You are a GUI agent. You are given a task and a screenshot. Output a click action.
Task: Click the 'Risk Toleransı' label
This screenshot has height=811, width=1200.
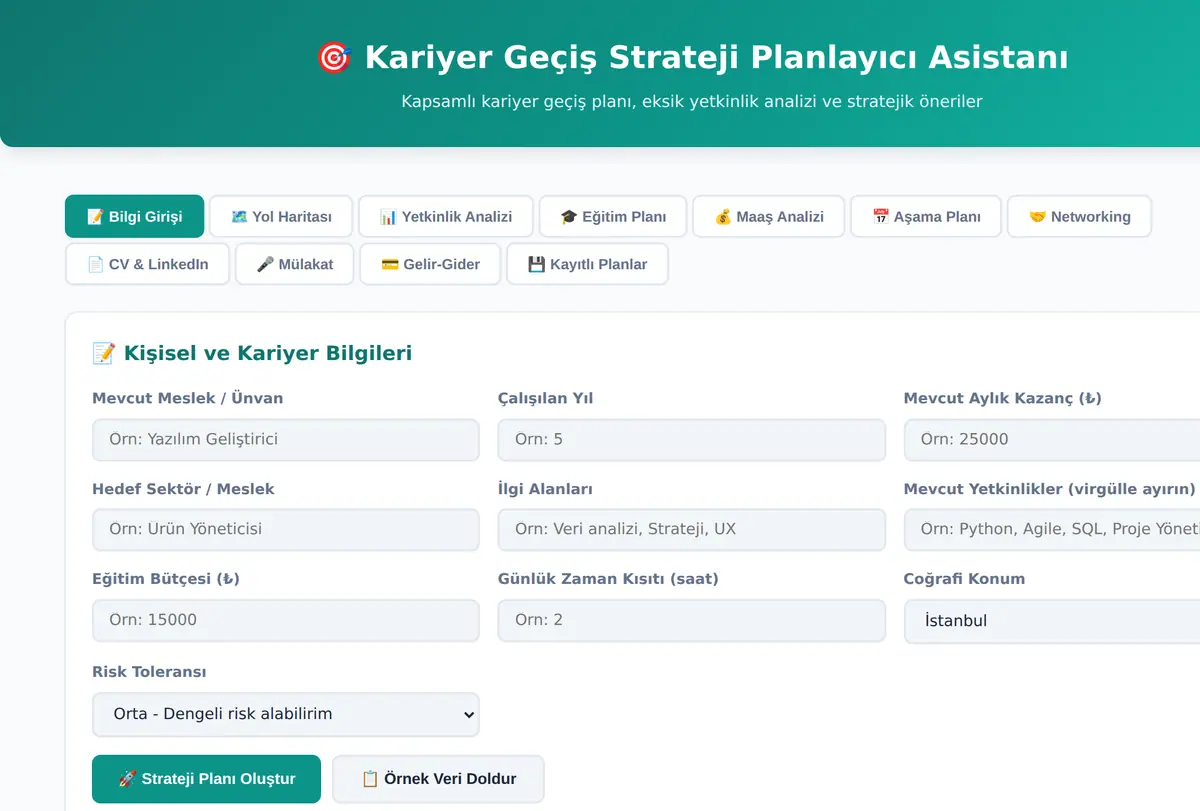click(x=149, y=672)
